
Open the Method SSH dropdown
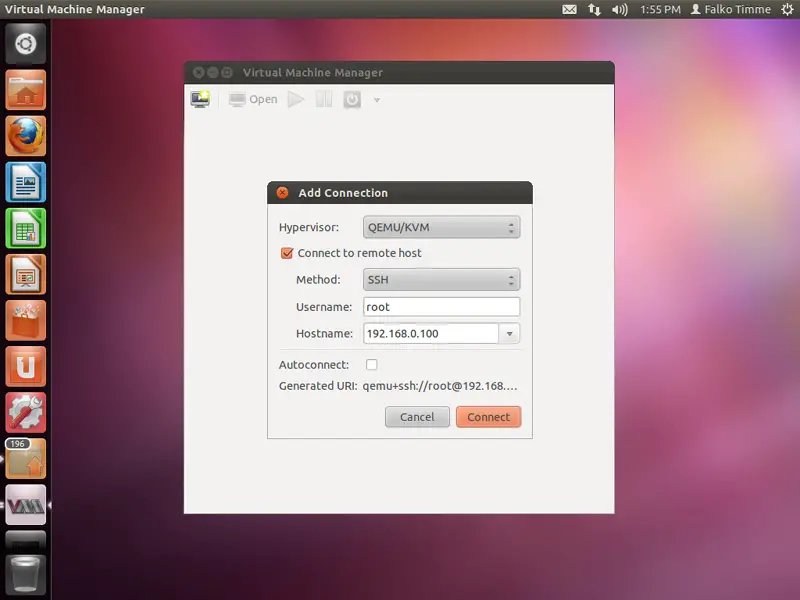coord(441,280)
